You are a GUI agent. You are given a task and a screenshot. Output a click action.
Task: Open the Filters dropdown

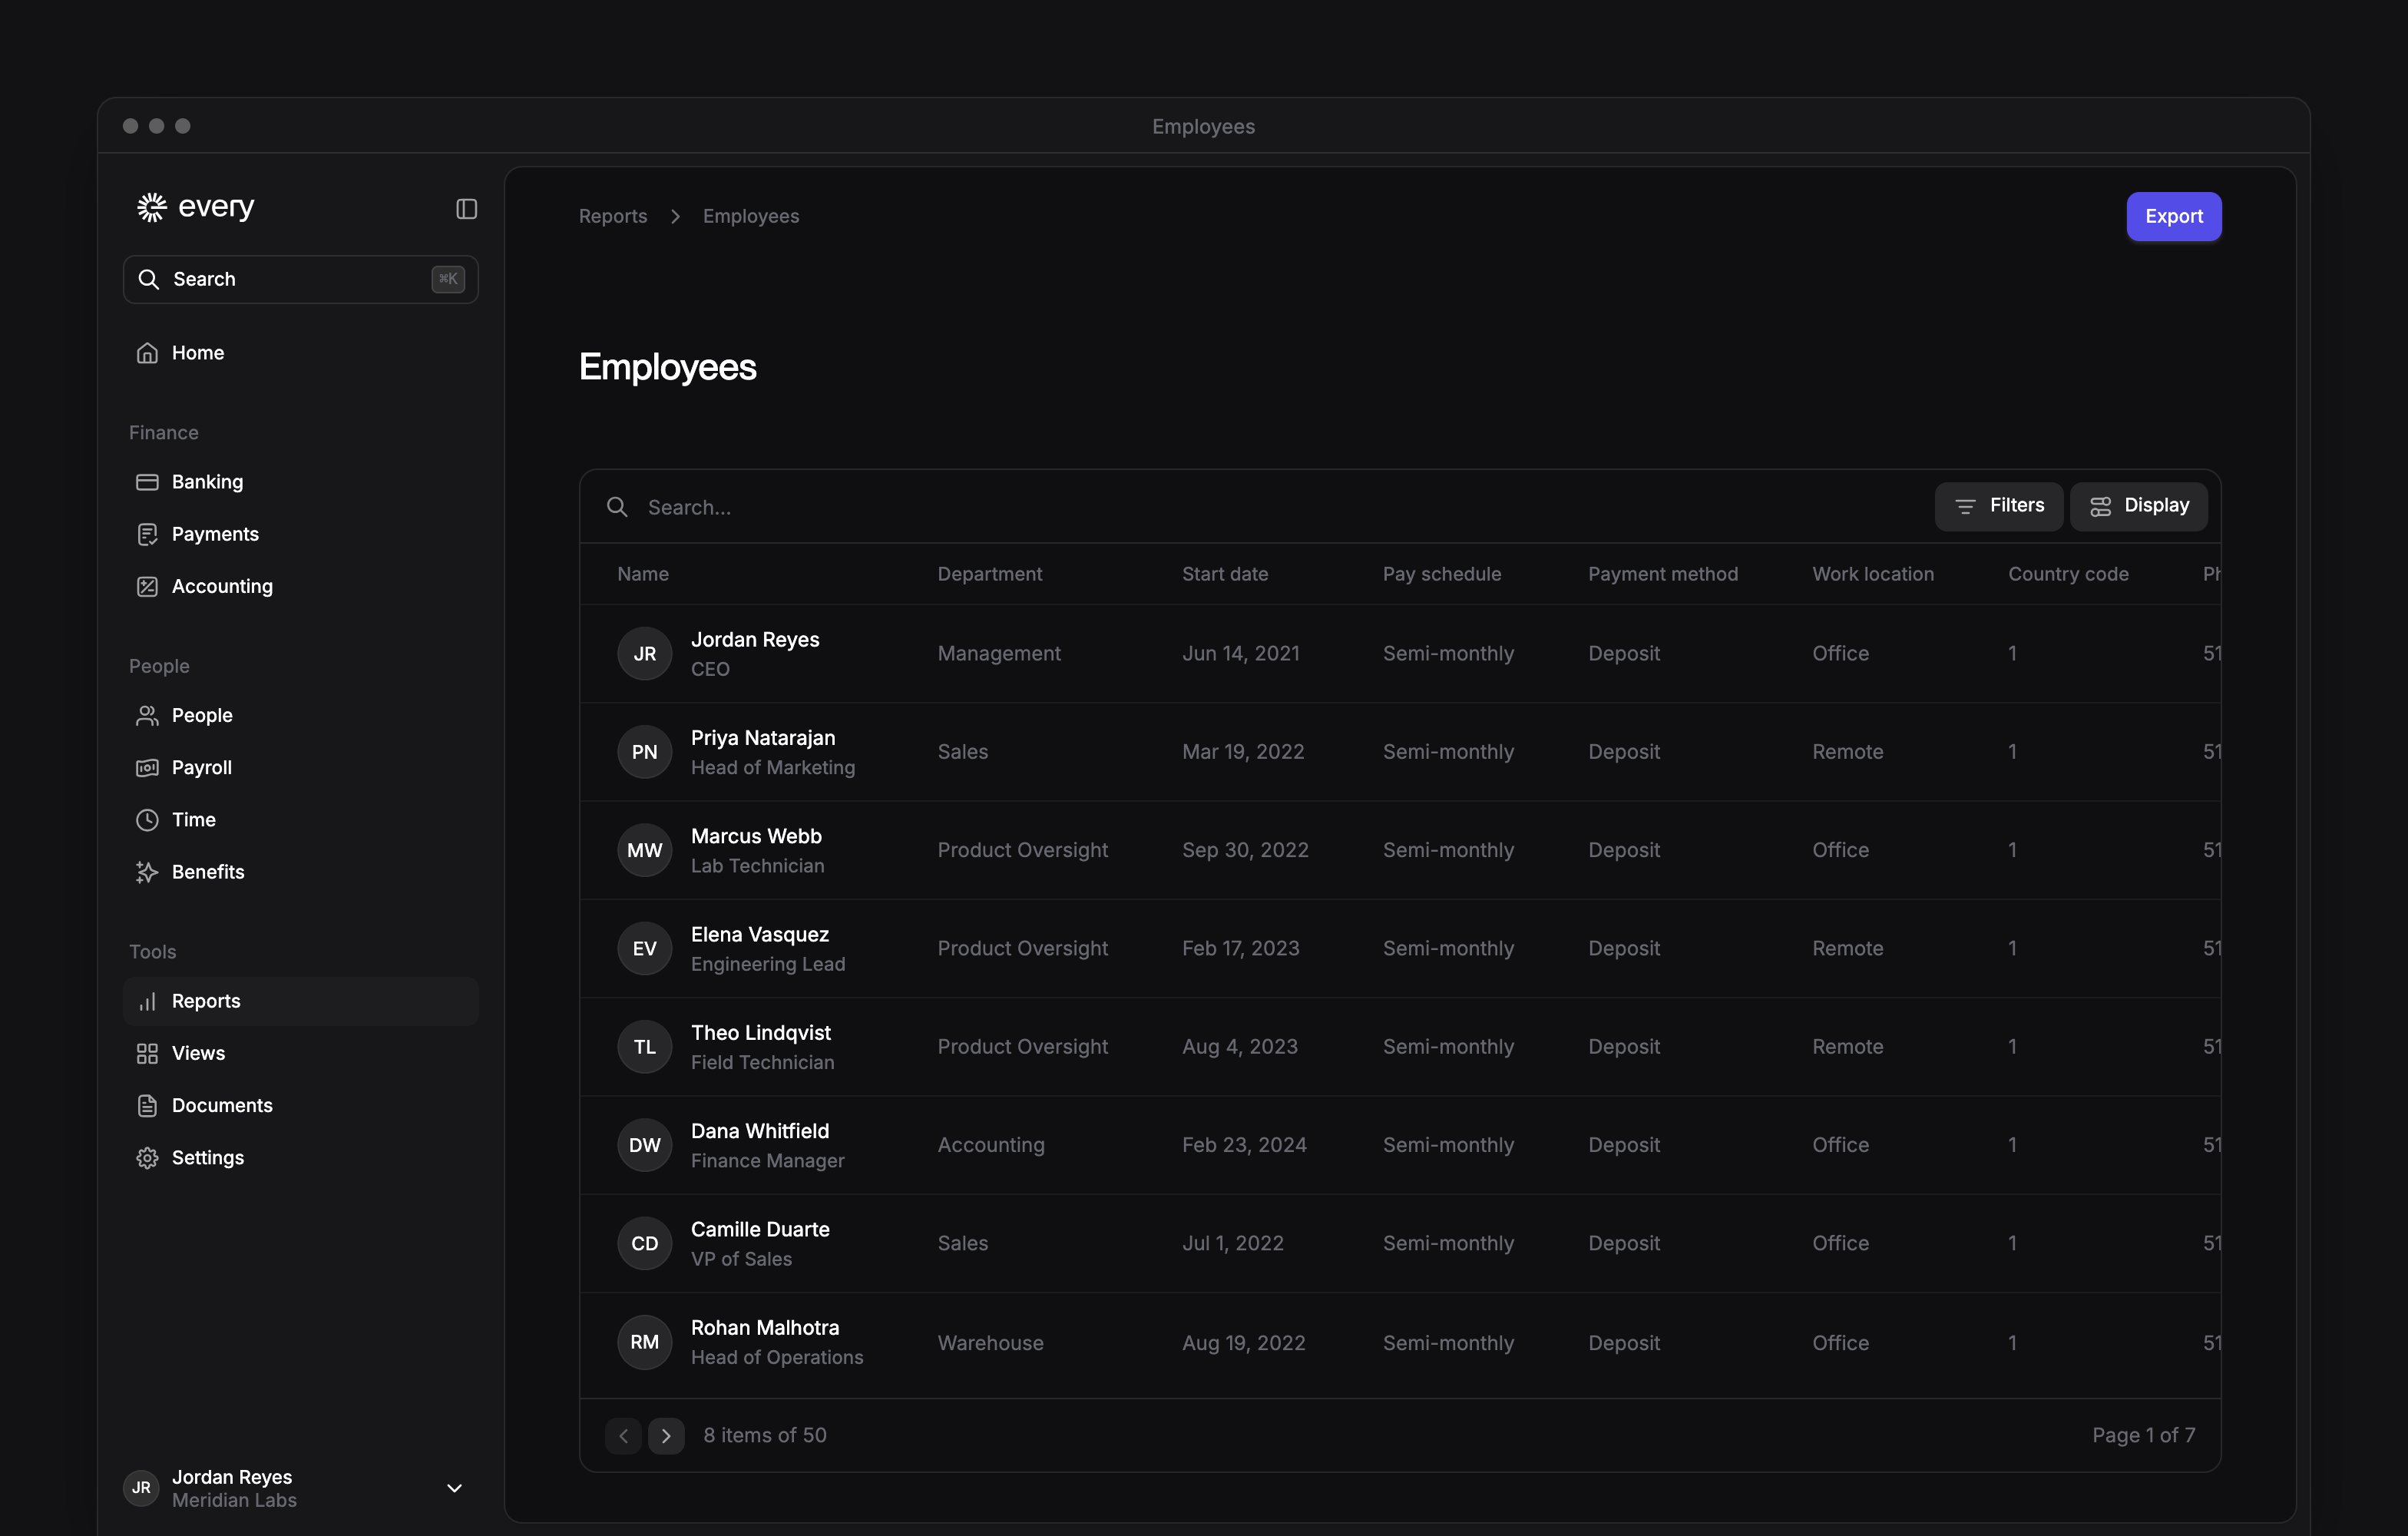tap(1998, 506)
